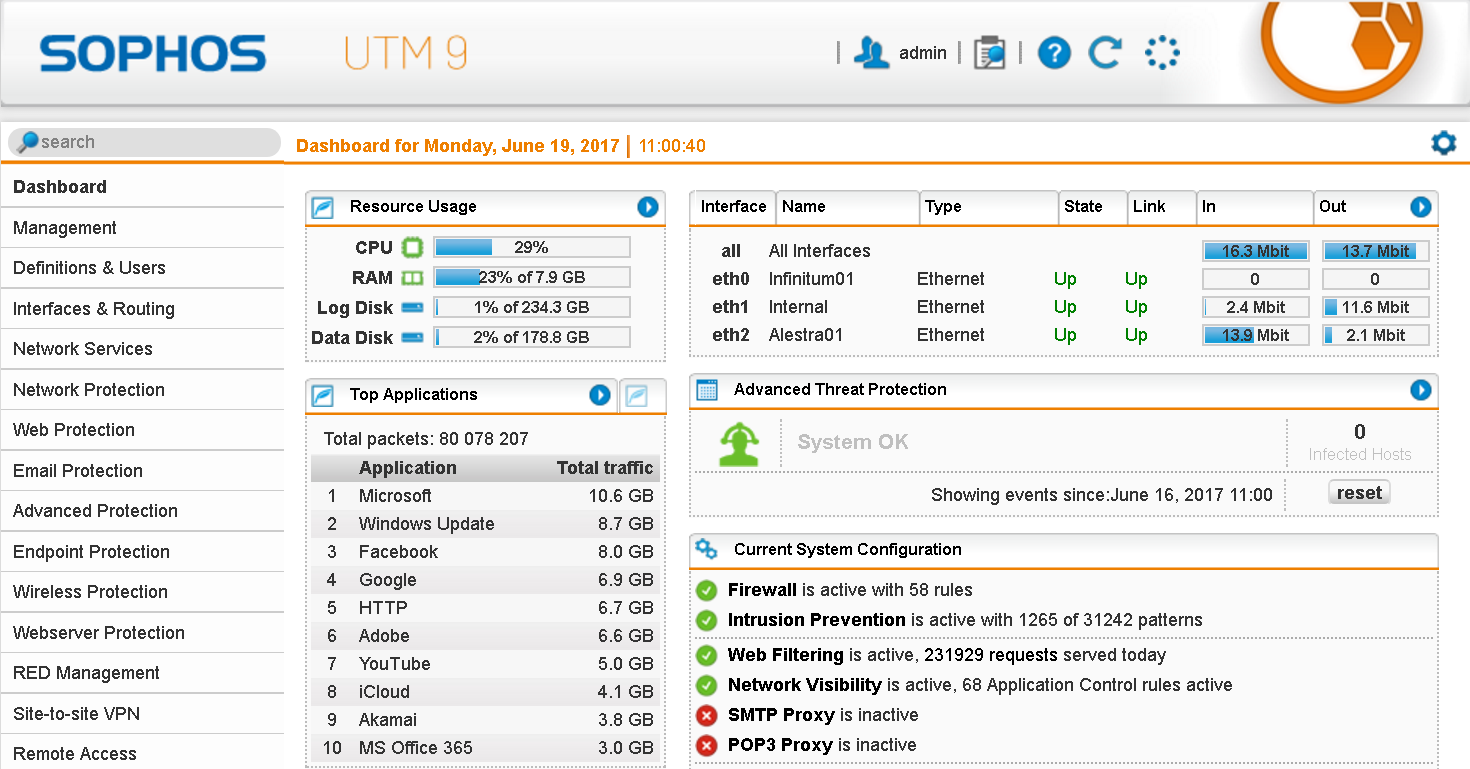Open the Definitions & Users menu

tap(142, 268)
